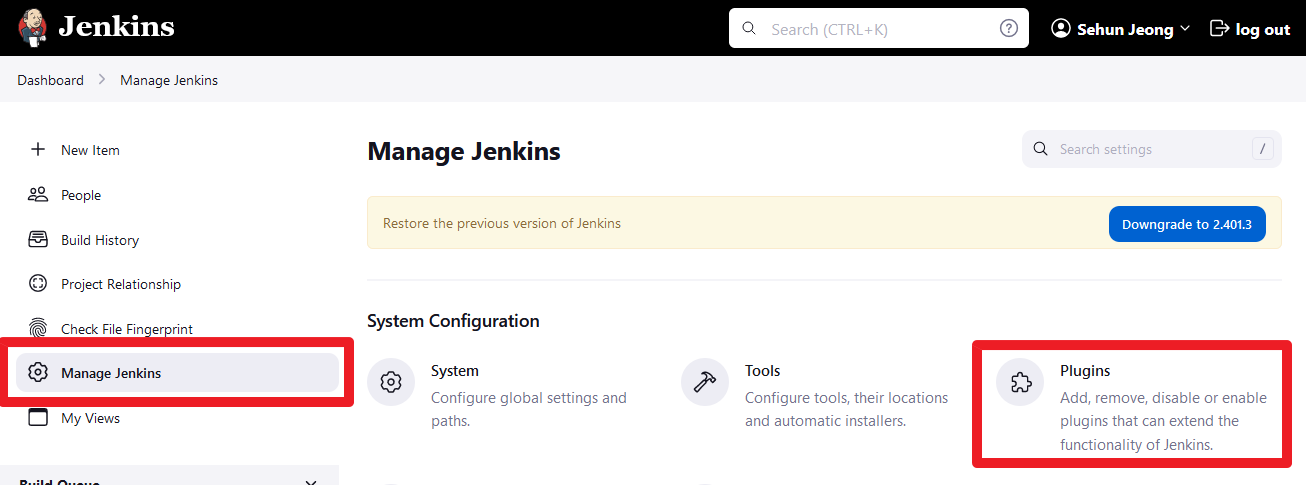
Task: Click the Build History tray icon
Action: click(x=38, y=239)
